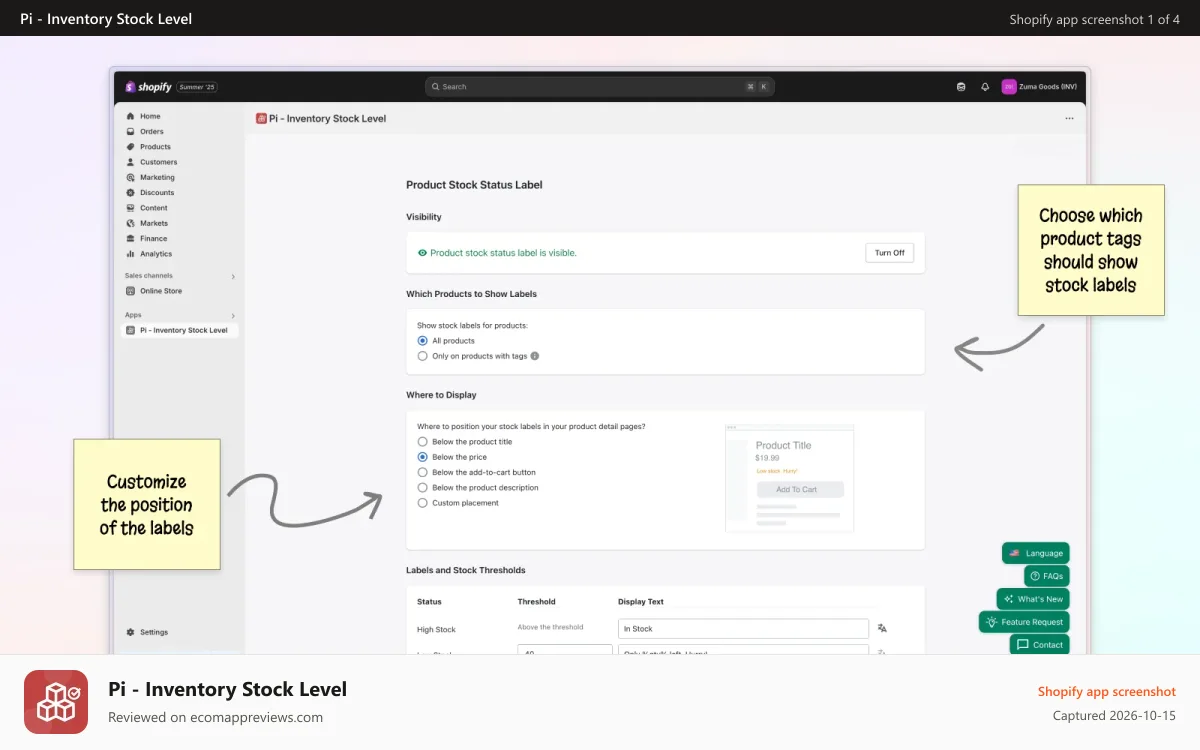The width and height of the screenshot is (1200, 750).
Task: Open the What's New button
Action: tap(1033, 599)
